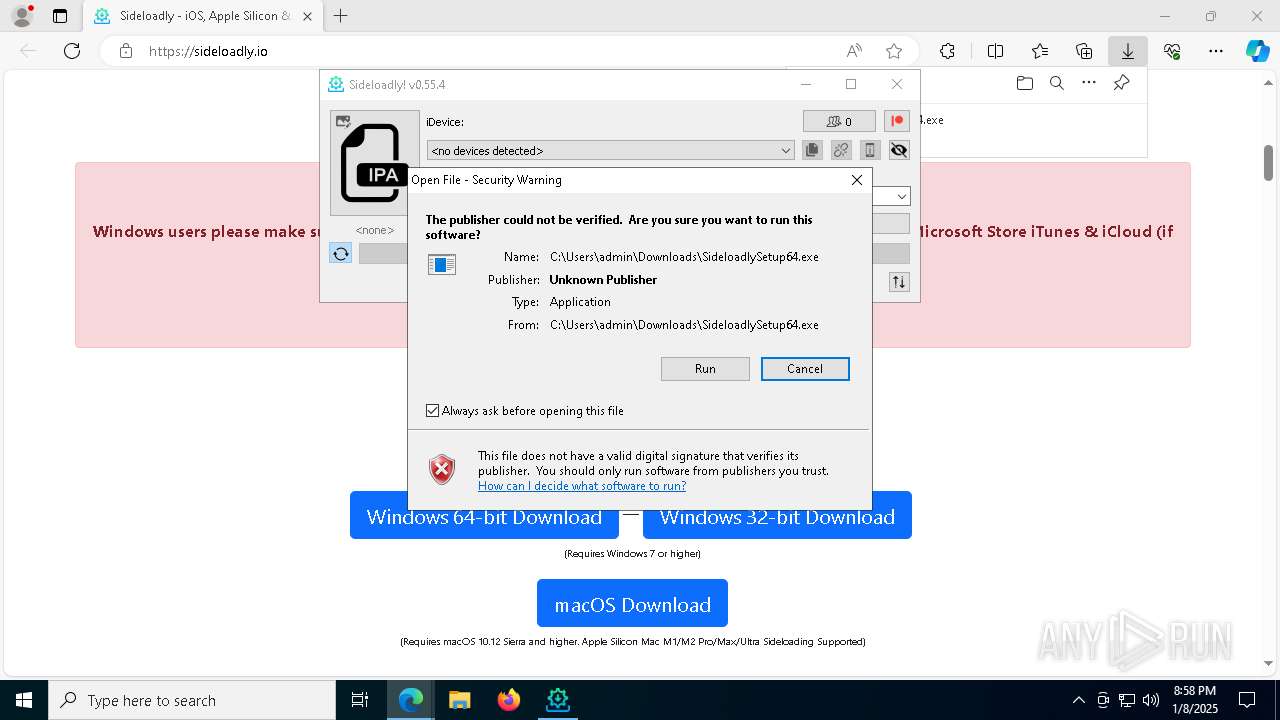Click the macOS Download button
Viewport: 1280px width, 720px height.
[x=632, y=604]
